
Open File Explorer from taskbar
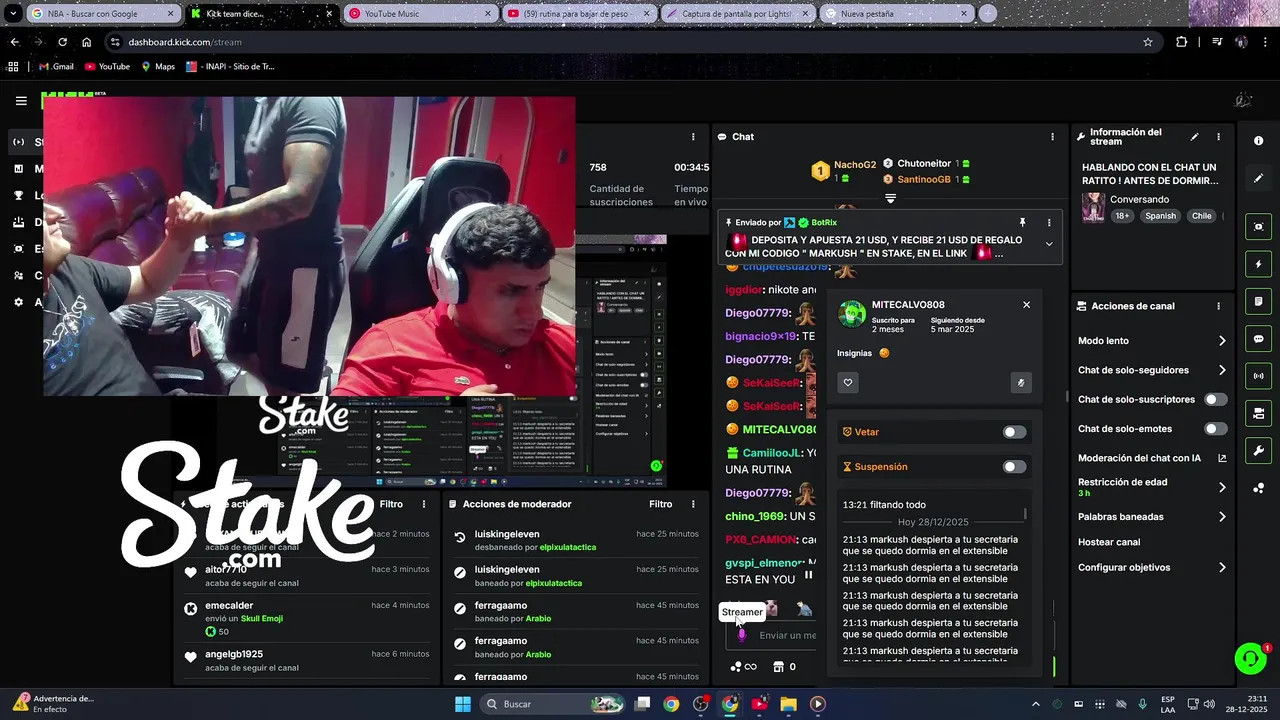click(x=788, y=704)
